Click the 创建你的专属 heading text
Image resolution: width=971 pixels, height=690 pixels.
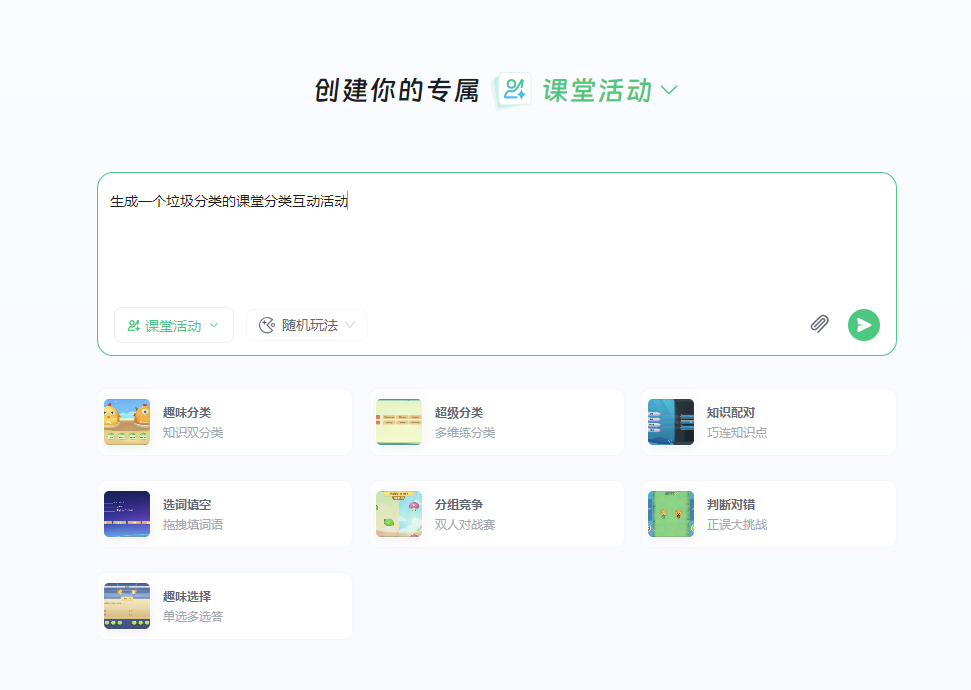click(x=397, y=90)
